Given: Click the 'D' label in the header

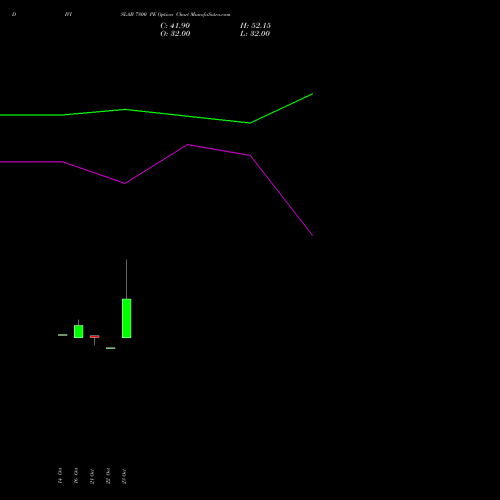Looking at the screenshot, I should [x=14, y=15].
